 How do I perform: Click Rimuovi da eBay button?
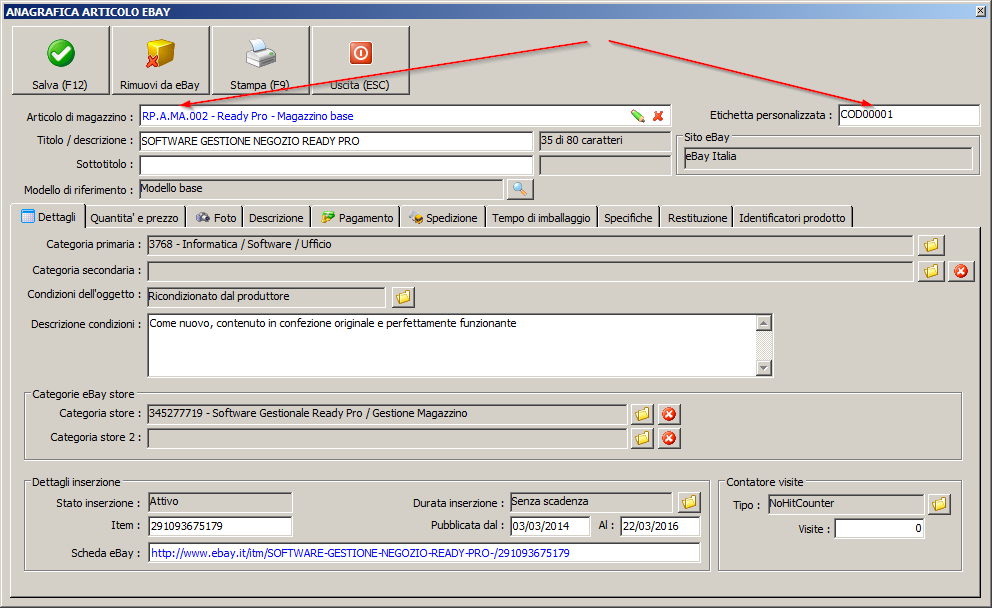coord(160,61)
